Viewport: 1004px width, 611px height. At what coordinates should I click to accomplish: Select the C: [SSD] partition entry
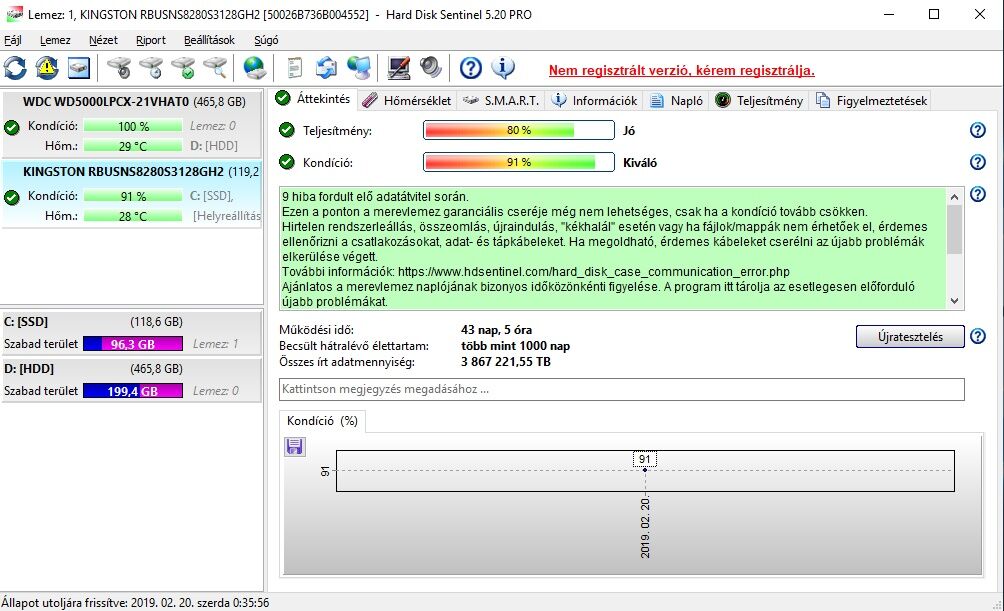click(131, 332)
